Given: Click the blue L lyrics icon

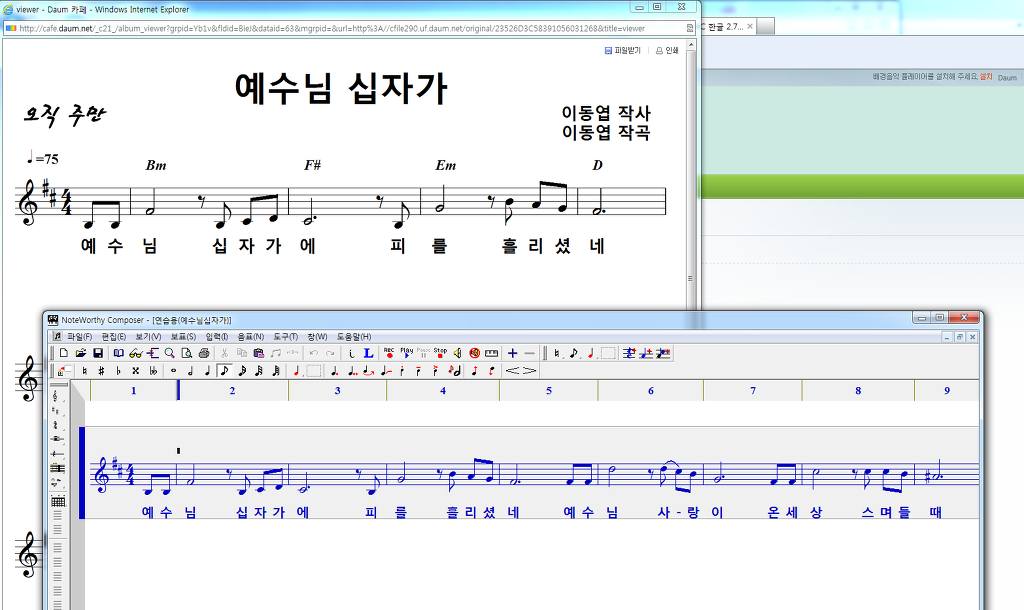Looking at the screenshot, I should 368,353.
